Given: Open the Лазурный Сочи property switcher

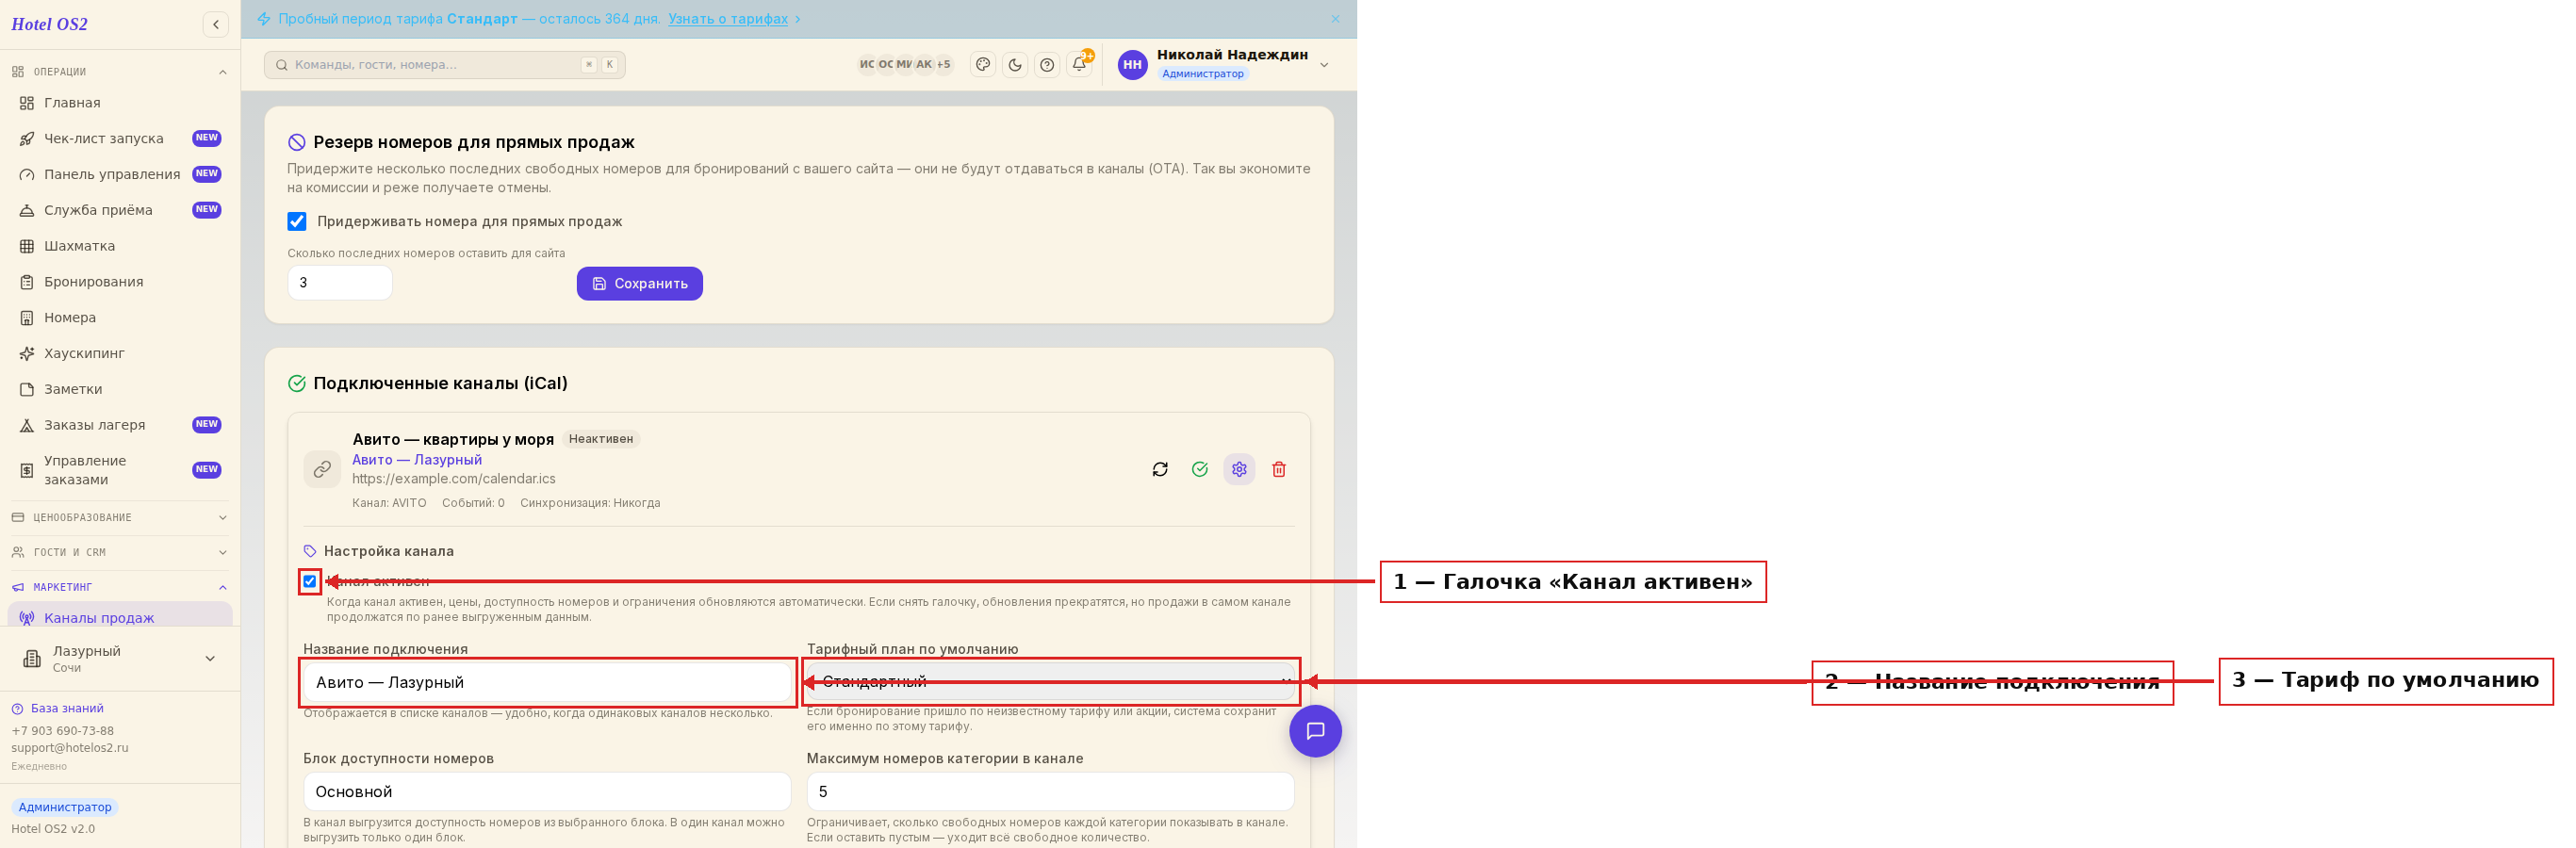Looking at the screenshot, I should pyautogui.click(x=120, y=658).
